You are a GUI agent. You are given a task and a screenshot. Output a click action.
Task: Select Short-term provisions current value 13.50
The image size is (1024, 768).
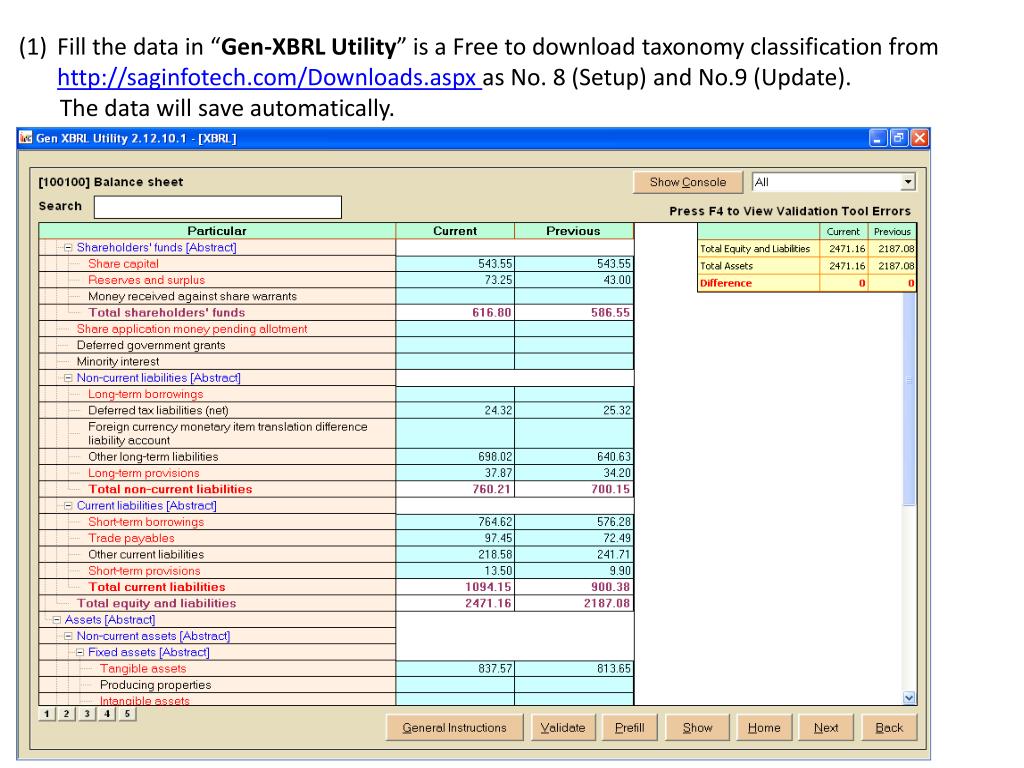455,571
